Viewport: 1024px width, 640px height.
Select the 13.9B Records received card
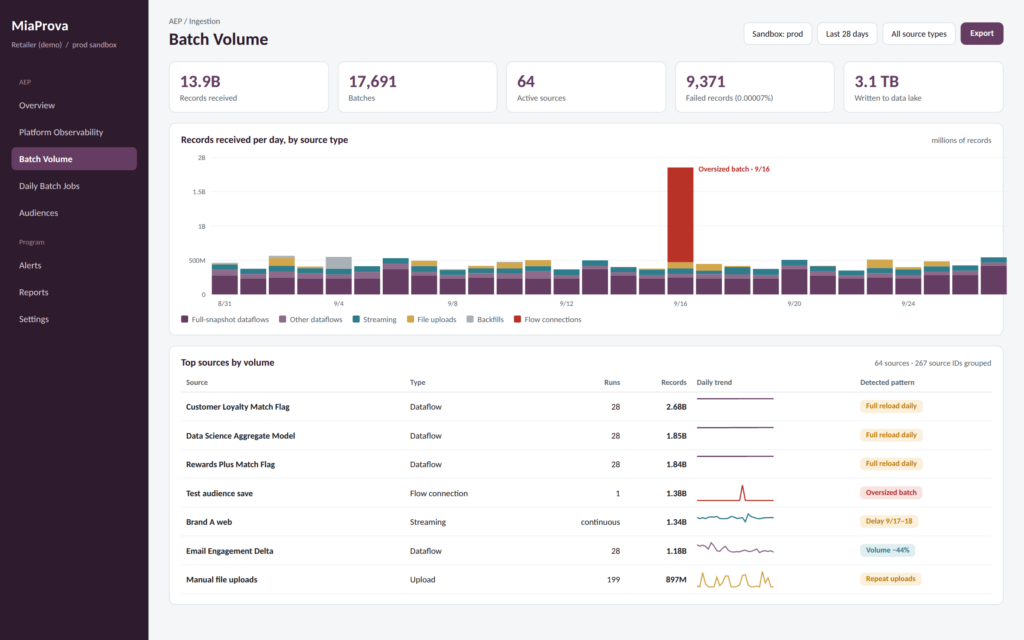click(249, 87)
